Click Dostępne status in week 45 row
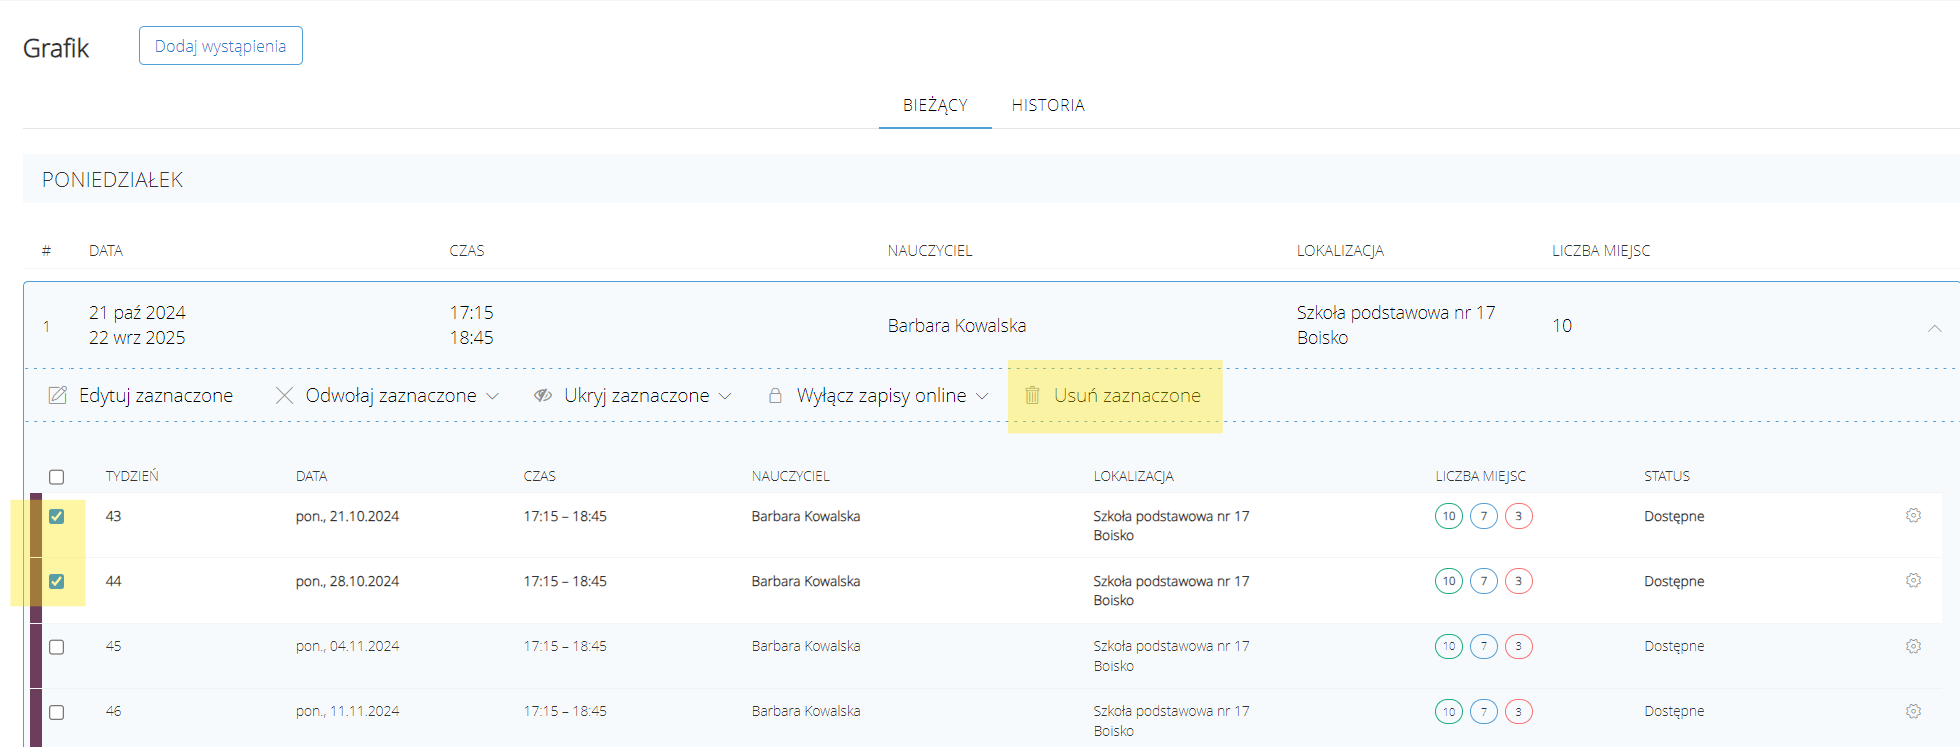 pyautogui.click(x=1674, y=646)
